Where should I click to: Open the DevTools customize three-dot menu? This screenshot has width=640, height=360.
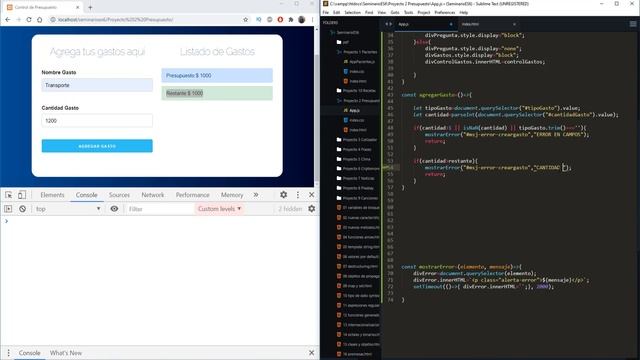298,195
